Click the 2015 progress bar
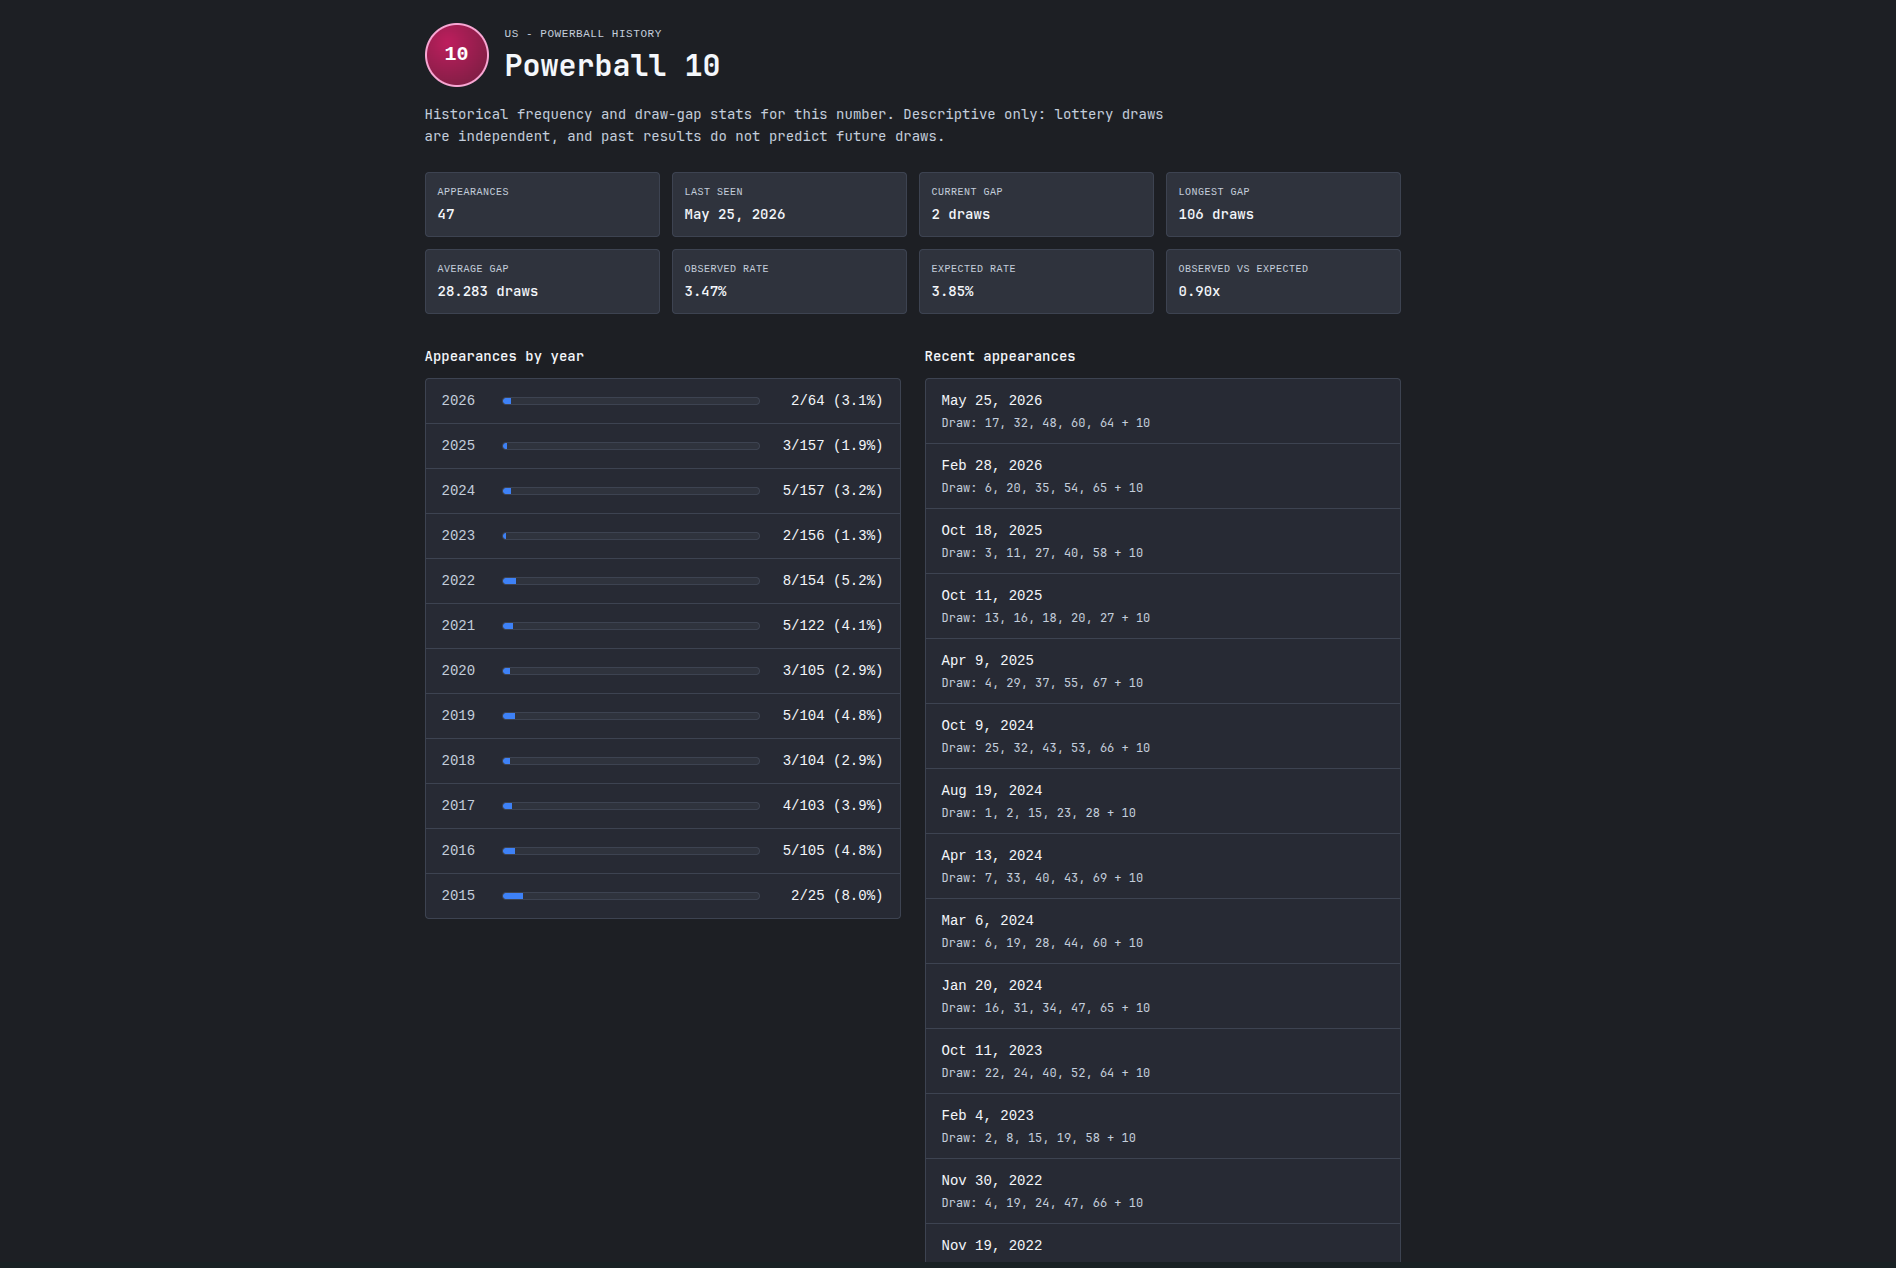This screenshot has height=1268, width=1896. click(631, 896)
